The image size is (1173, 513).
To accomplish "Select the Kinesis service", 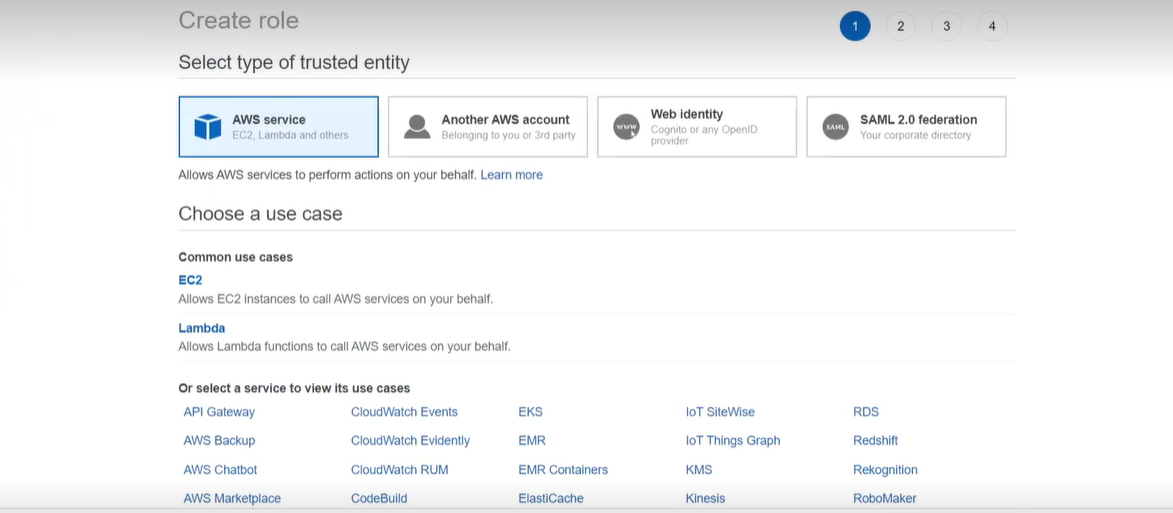I will (x=705, y=498).
